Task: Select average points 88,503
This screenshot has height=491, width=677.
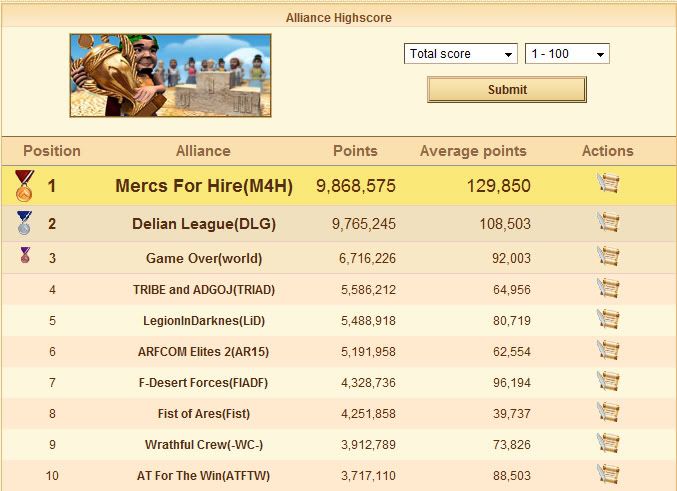Action: pyautogui.click(x=512, y=476)
